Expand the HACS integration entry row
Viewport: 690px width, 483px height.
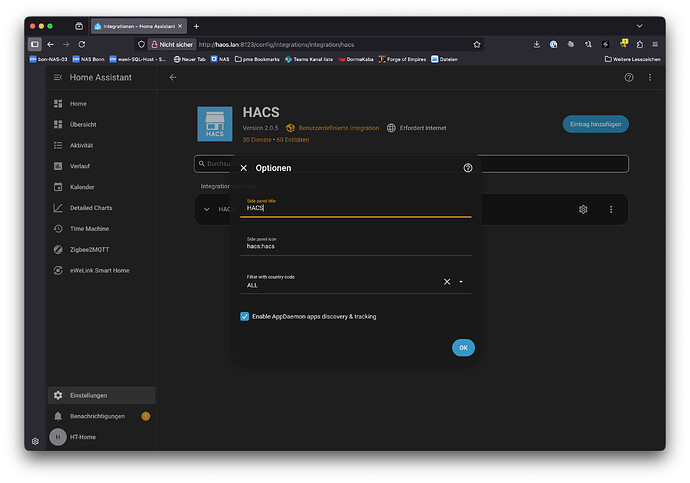tap(206, 209)
